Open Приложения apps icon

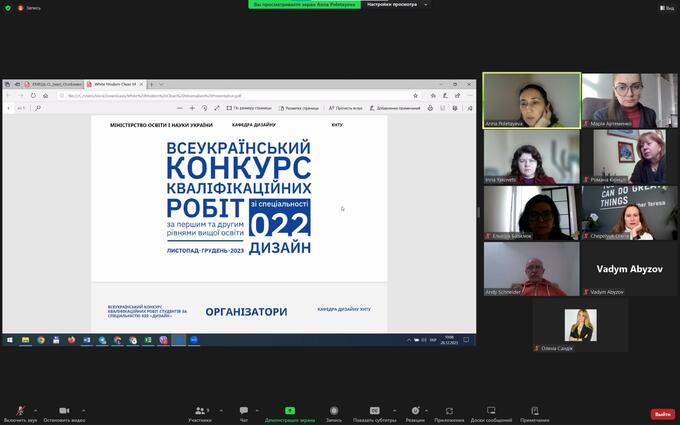pos(449,411)
